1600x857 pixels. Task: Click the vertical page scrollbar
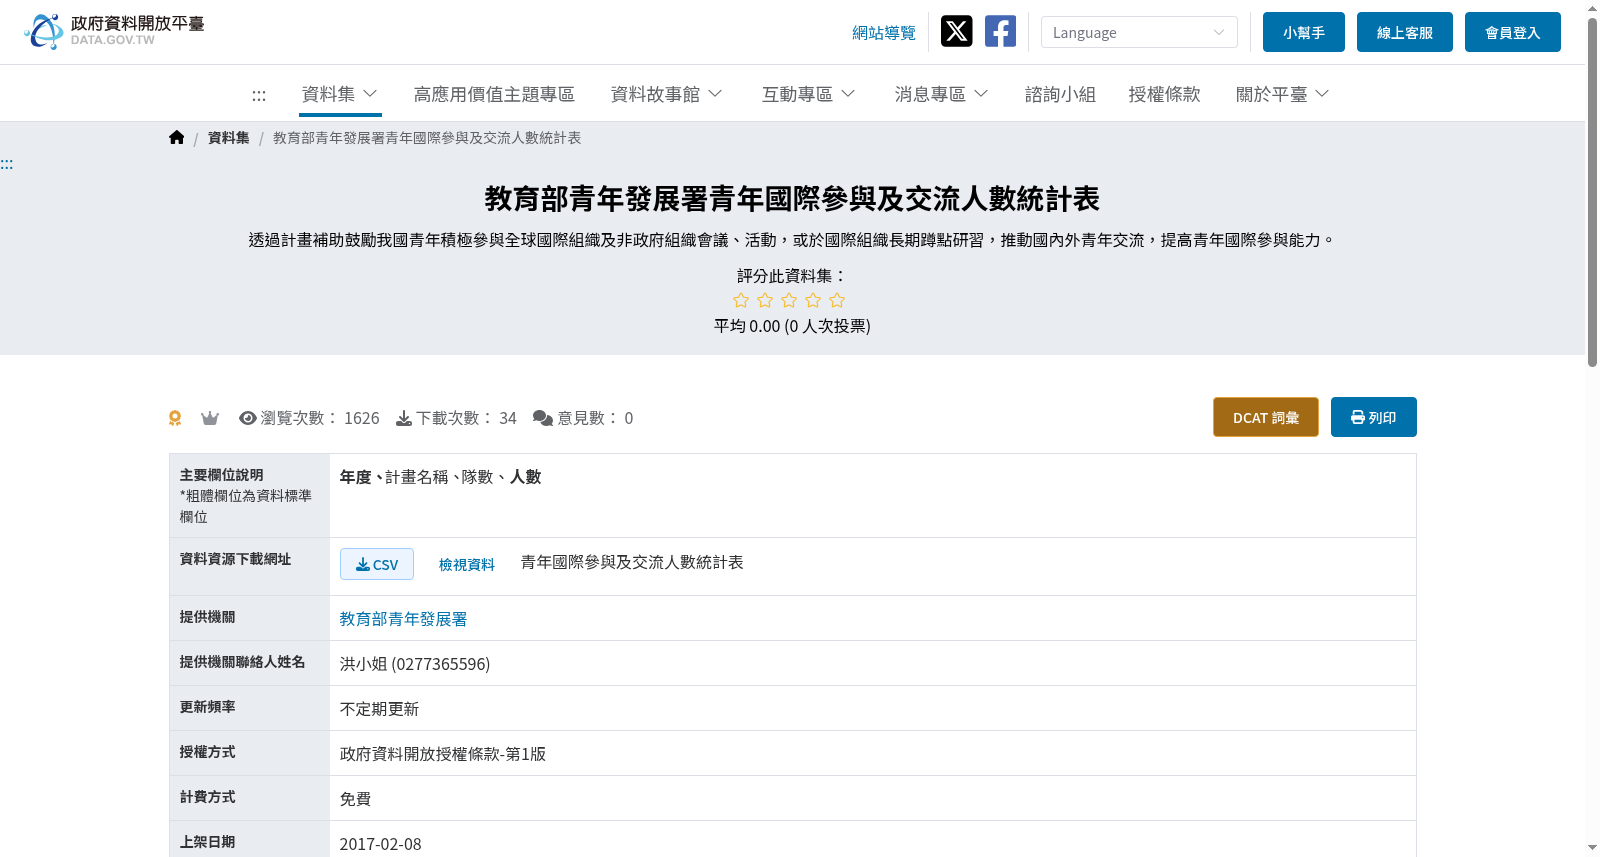(1592, 190)
